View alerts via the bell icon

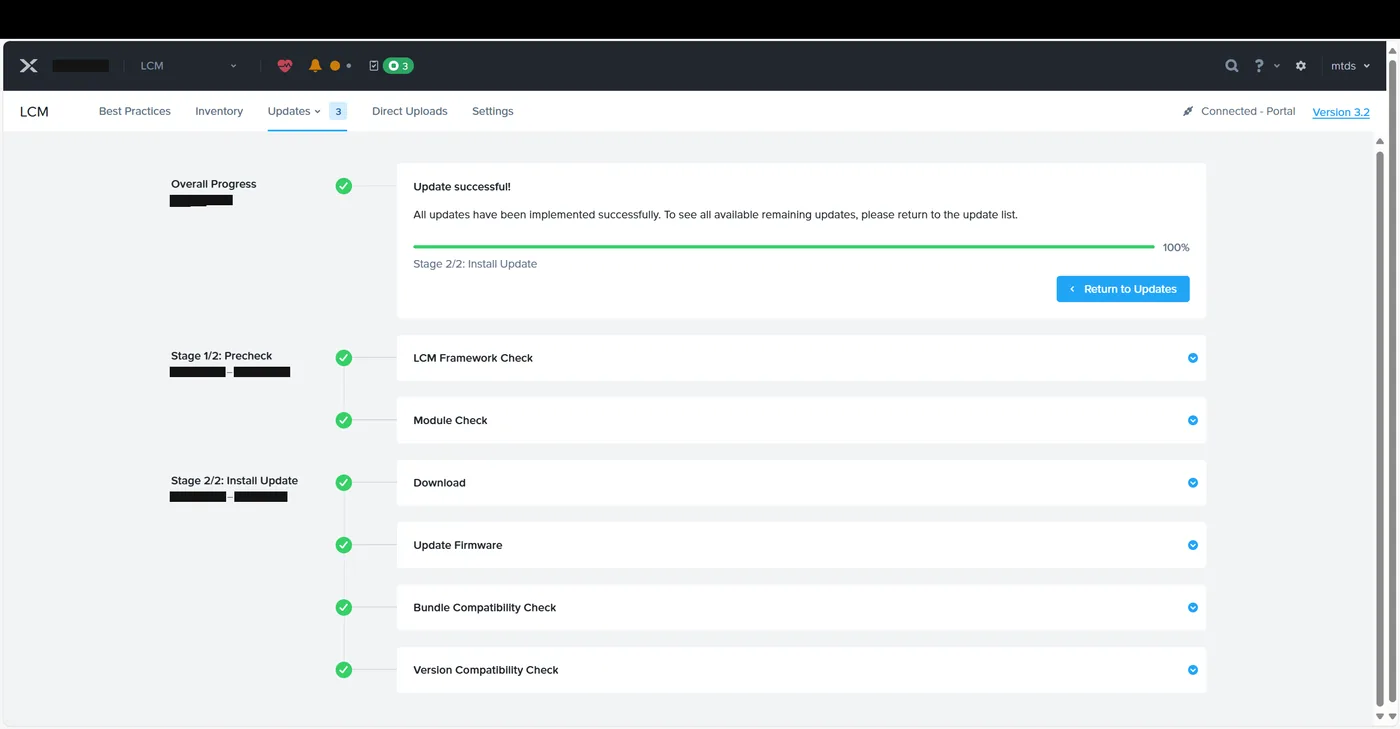pos(315,66)
